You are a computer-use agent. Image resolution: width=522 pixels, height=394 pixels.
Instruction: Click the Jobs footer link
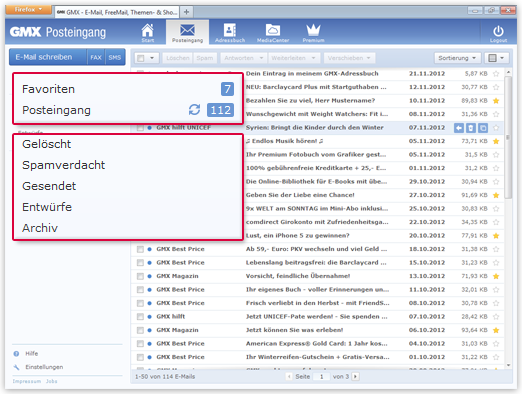51,381
